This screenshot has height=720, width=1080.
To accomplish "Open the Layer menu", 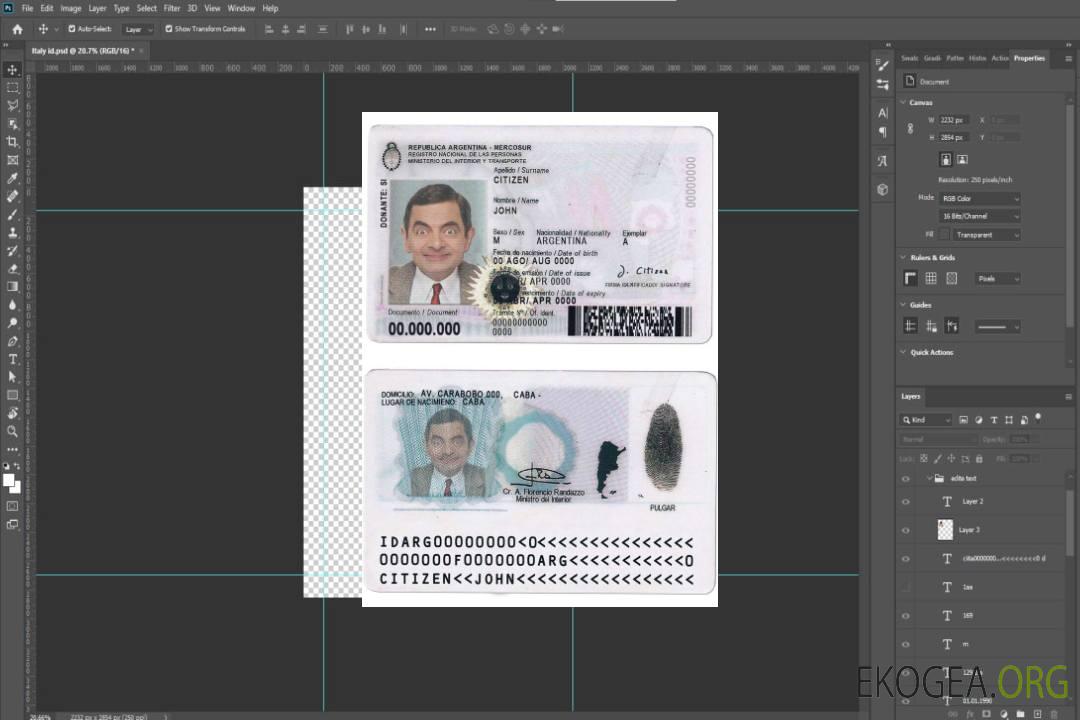I will coord(97,8).
